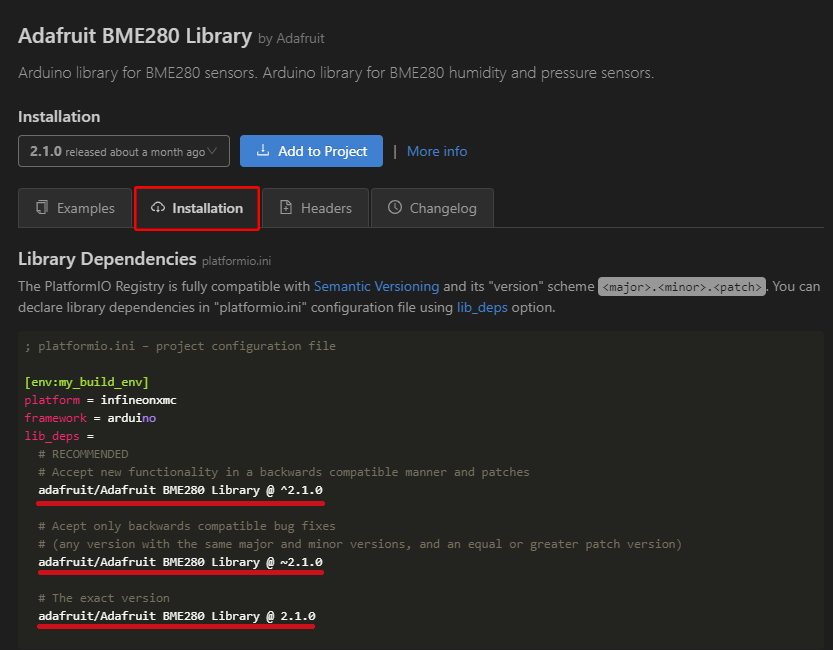This screenshot has height=650, width=833.
Task: Click the cloud download icon beside Installation
Action: click(x=157, y=208)
